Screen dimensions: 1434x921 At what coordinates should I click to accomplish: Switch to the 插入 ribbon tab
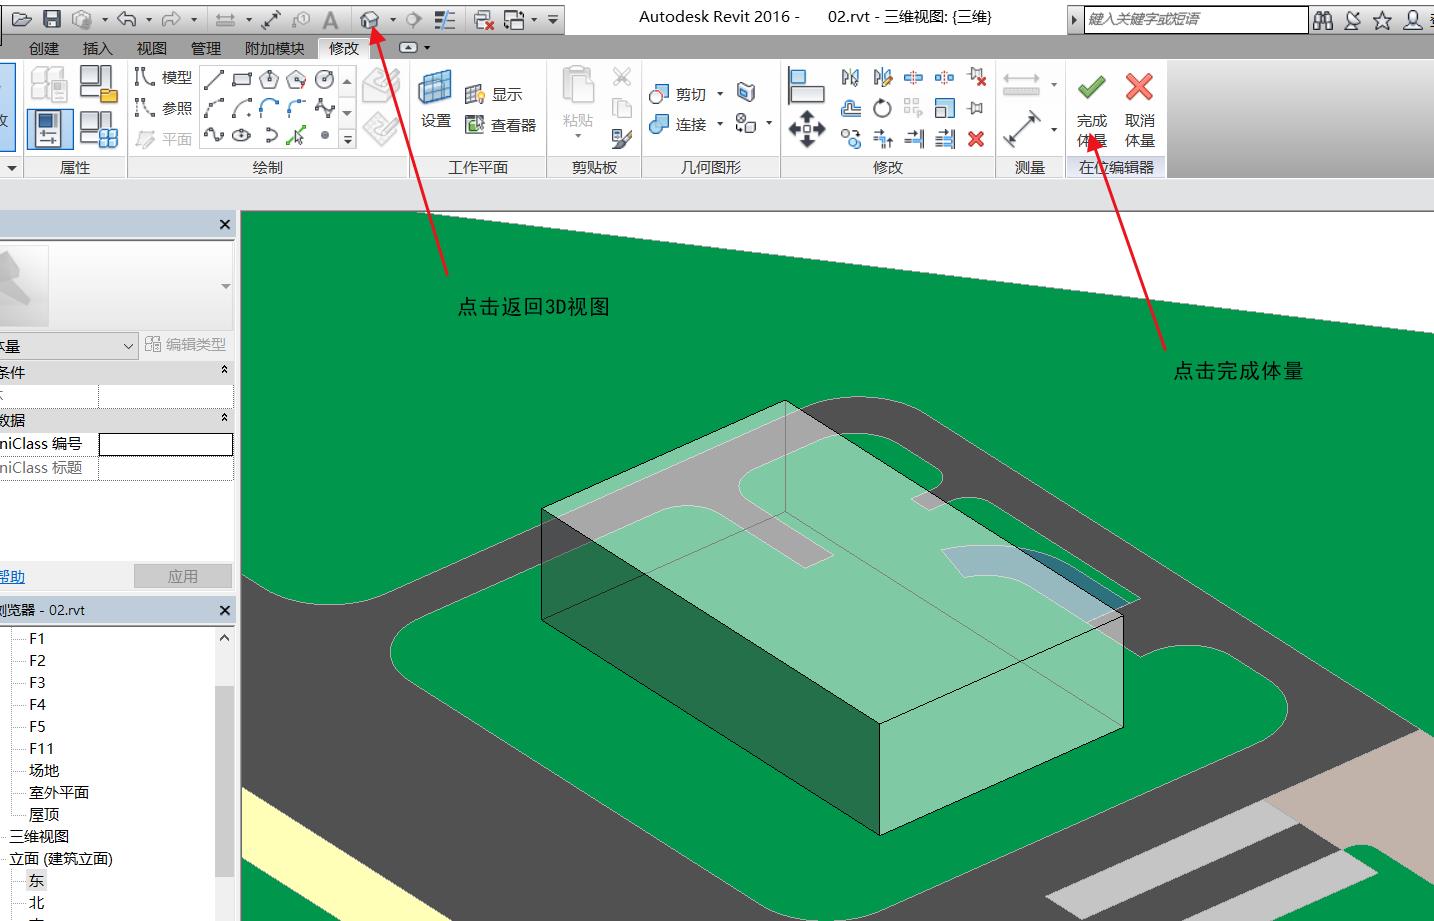tap(97, 48)
